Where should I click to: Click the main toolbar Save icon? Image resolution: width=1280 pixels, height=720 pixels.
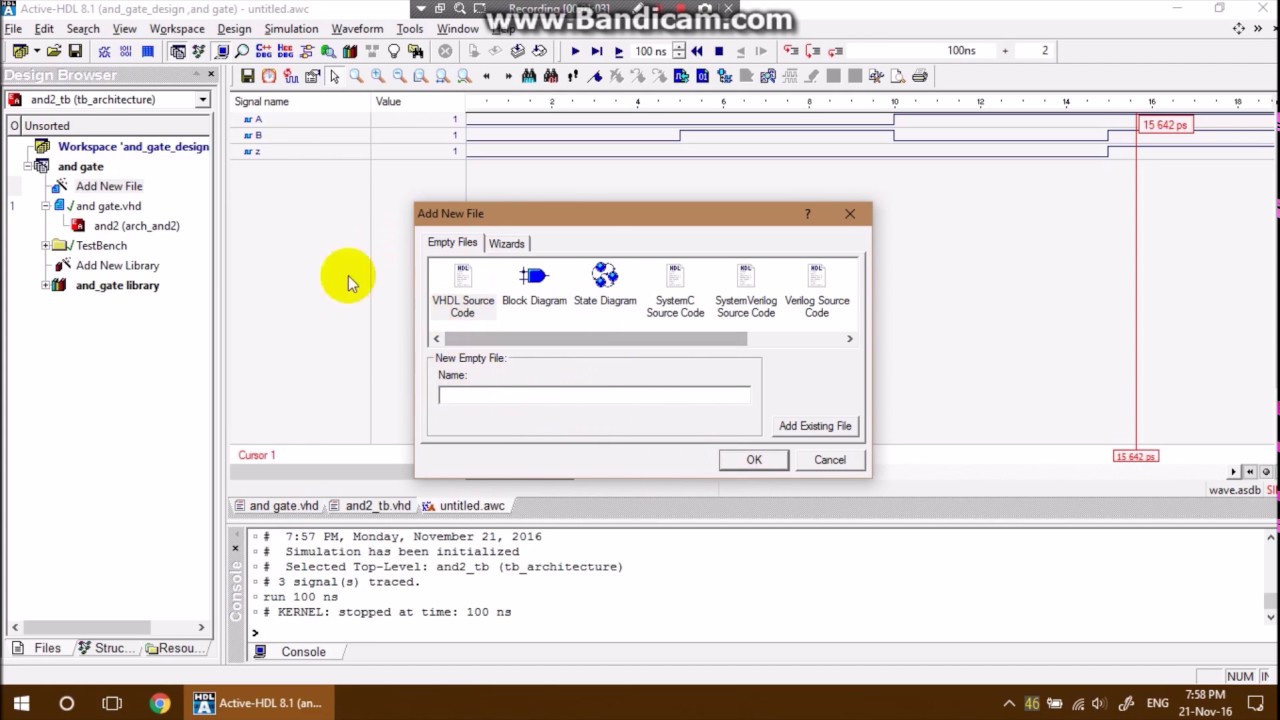(x=75, y=51)
